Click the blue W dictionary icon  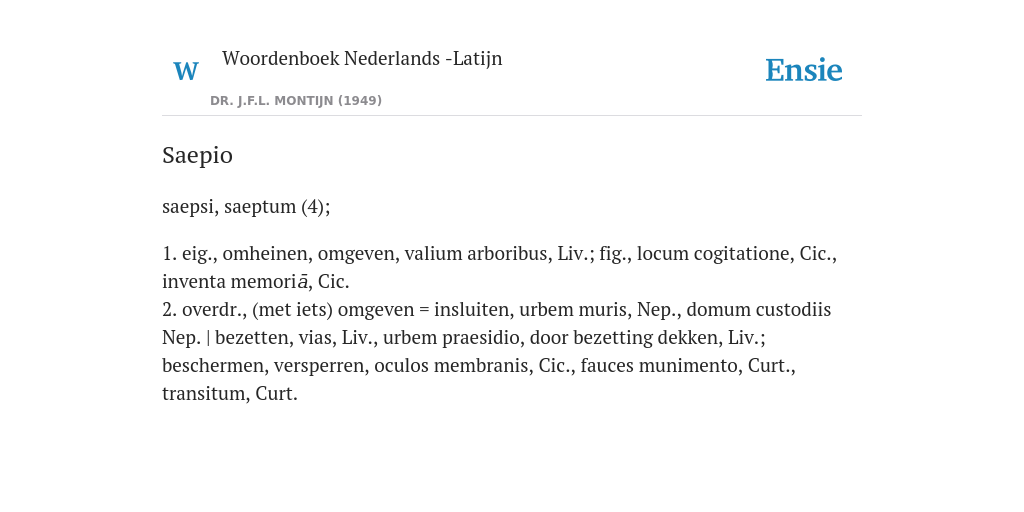point(185,71)
